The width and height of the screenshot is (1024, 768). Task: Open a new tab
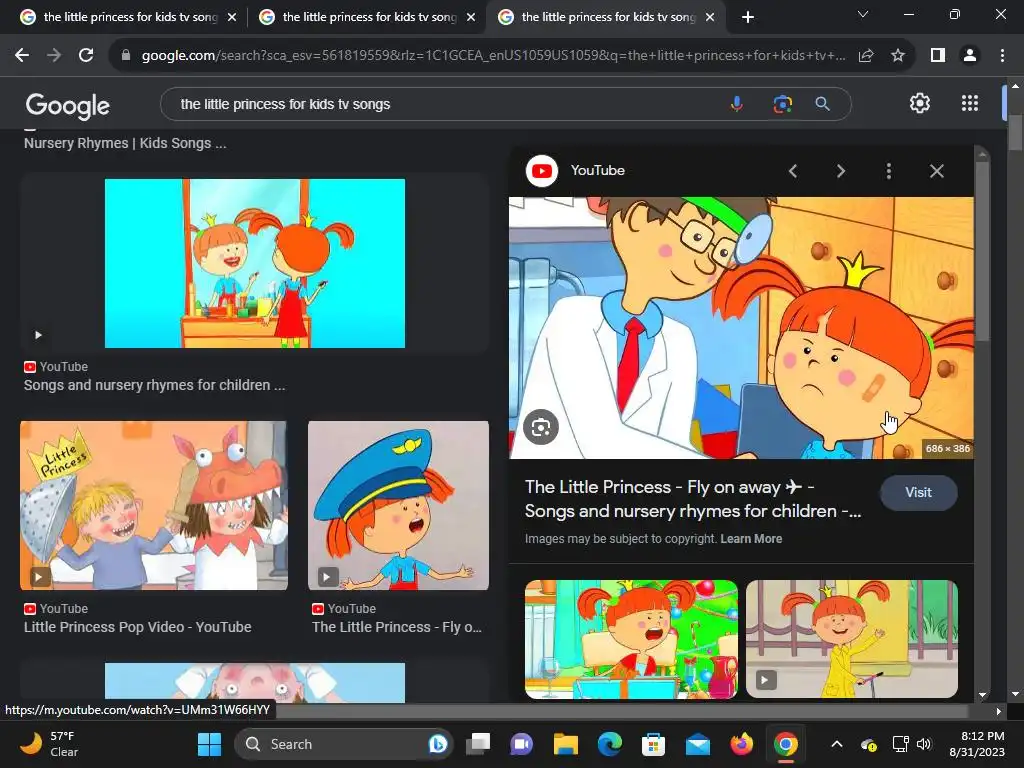(x=748, y=17)
